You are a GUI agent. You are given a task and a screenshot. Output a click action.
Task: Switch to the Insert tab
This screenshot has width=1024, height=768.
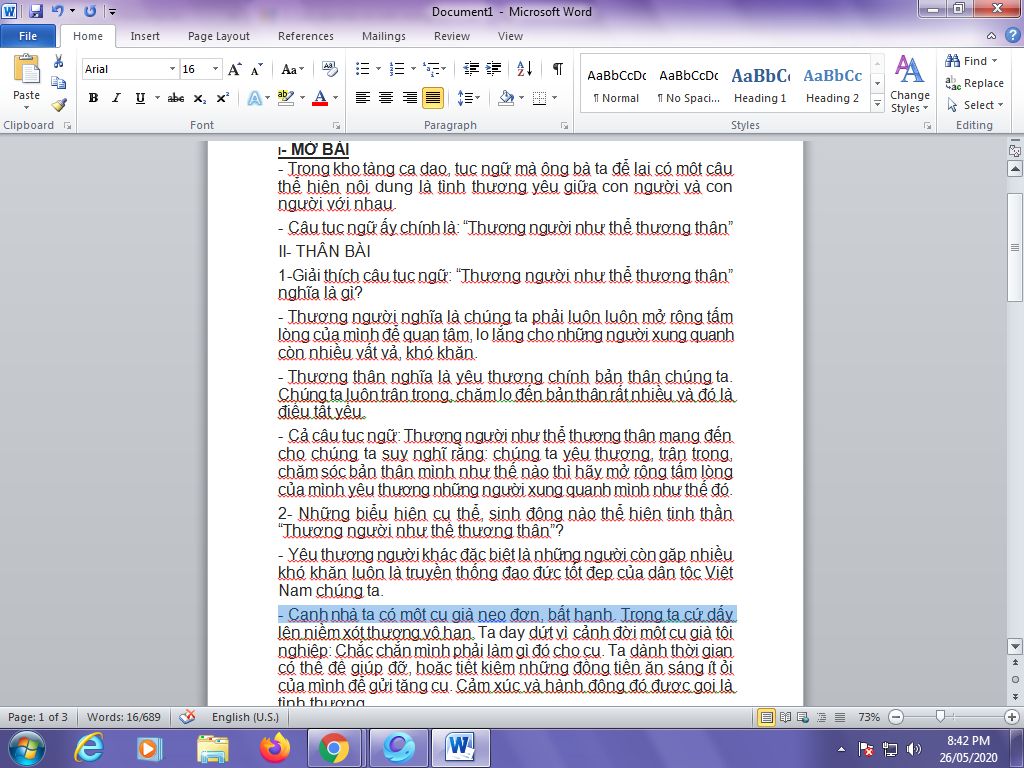click(x=145, y=36)
